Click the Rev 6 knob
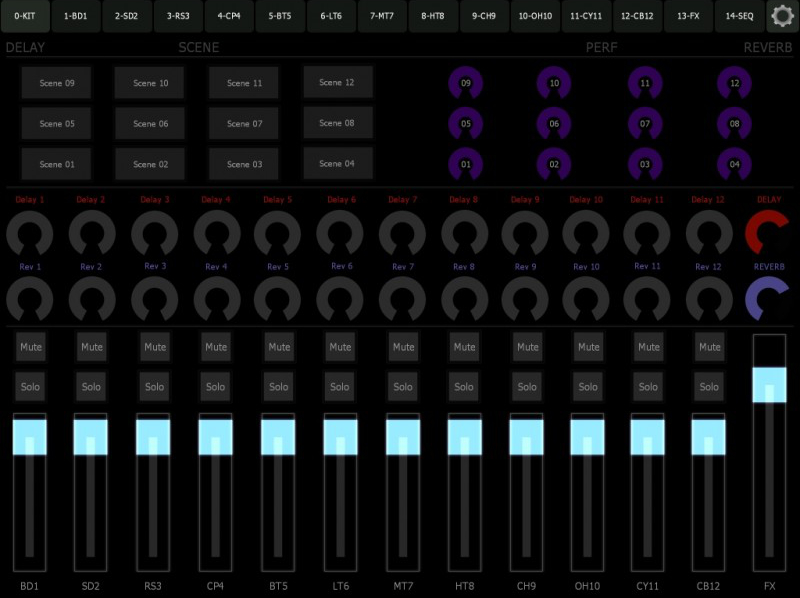 tap(340, 298)
